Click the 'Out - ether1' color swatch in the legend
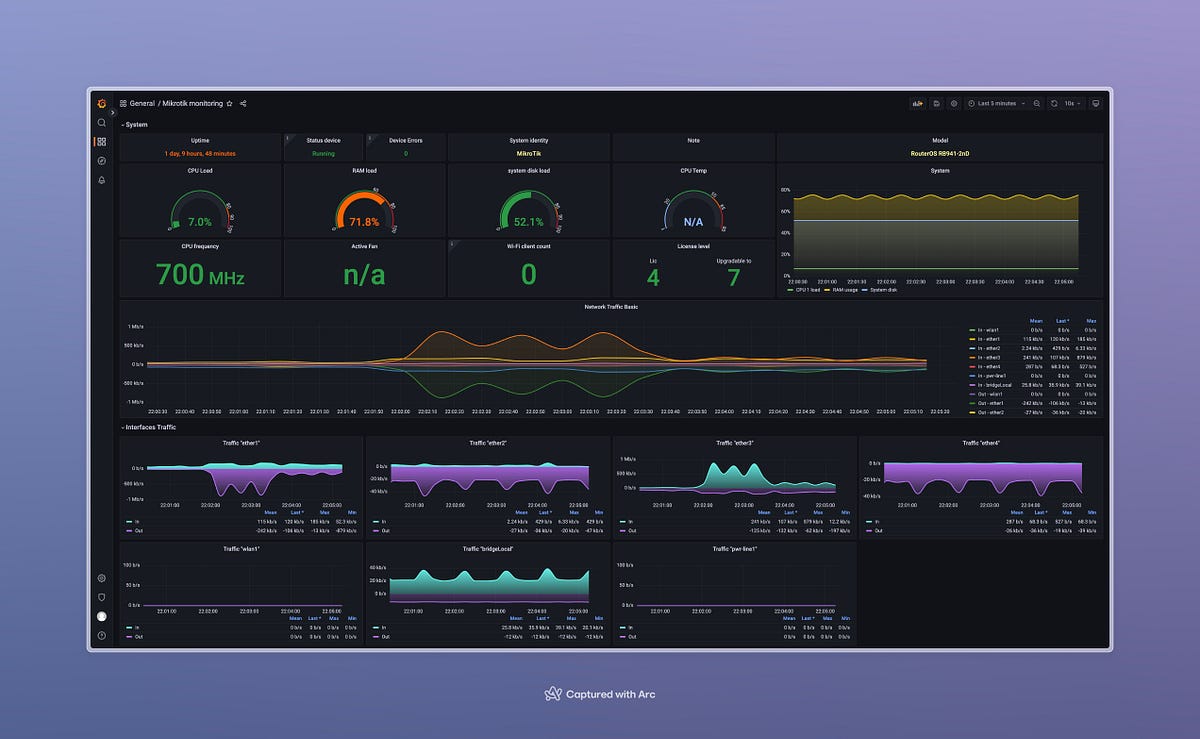The image size is (1200, 739). (x=971, y=403)
